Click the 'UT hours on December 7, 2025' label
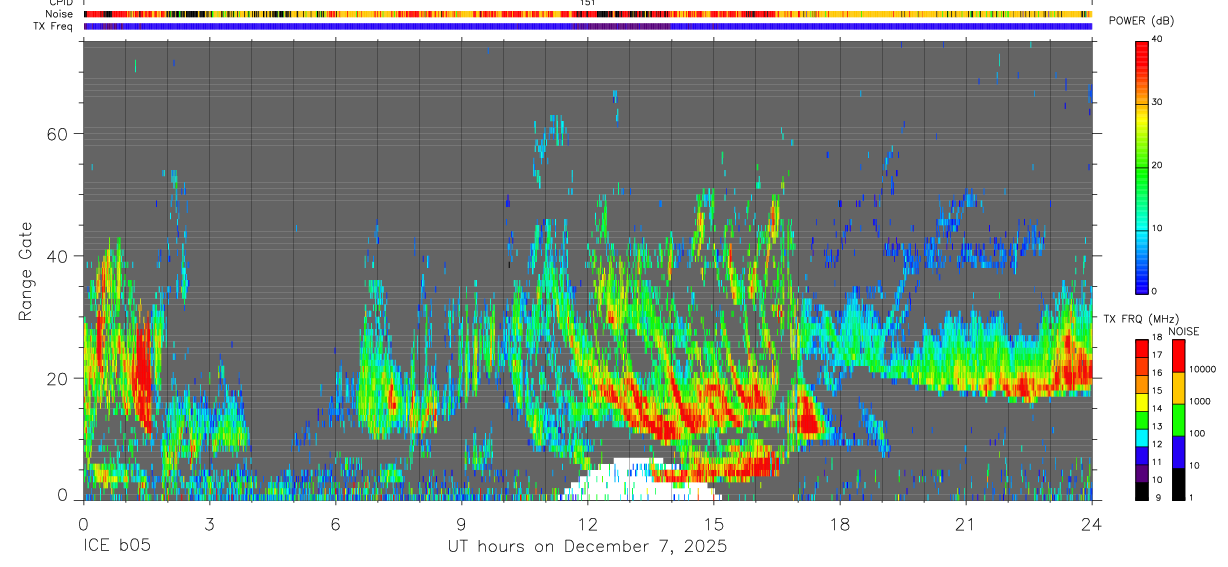The width and height of the screenshot is (1228, 567). (587, 547)
